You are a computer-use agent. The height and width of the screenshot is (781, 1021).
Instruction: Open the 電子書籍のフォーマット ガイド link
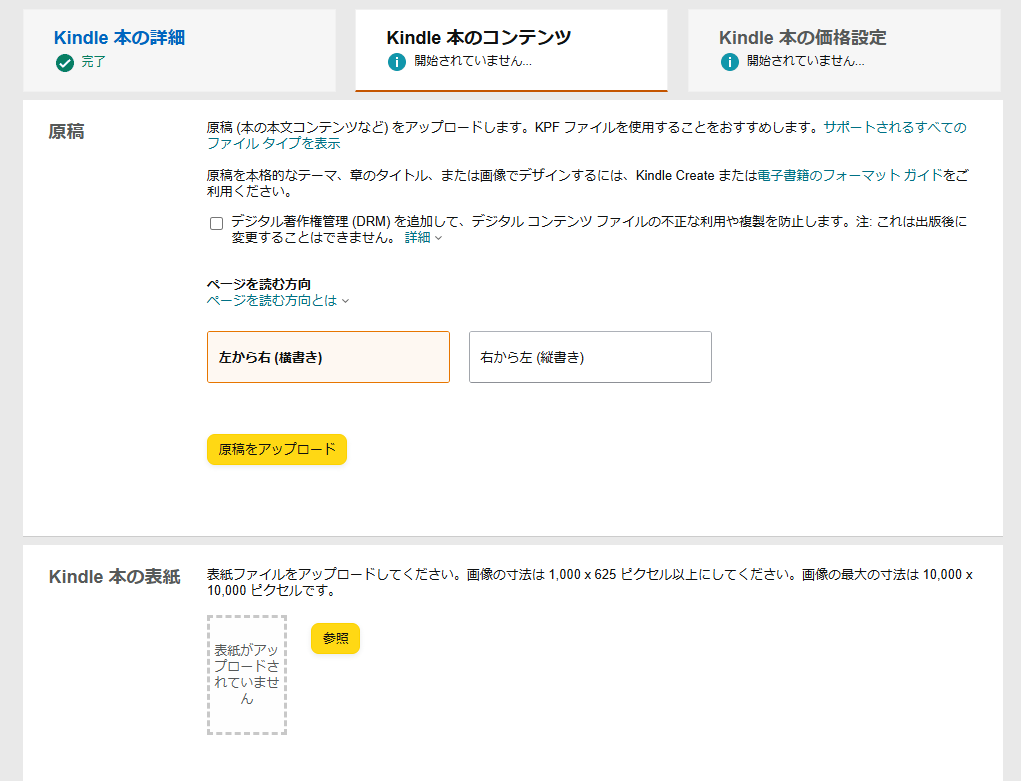pos(850,175)
